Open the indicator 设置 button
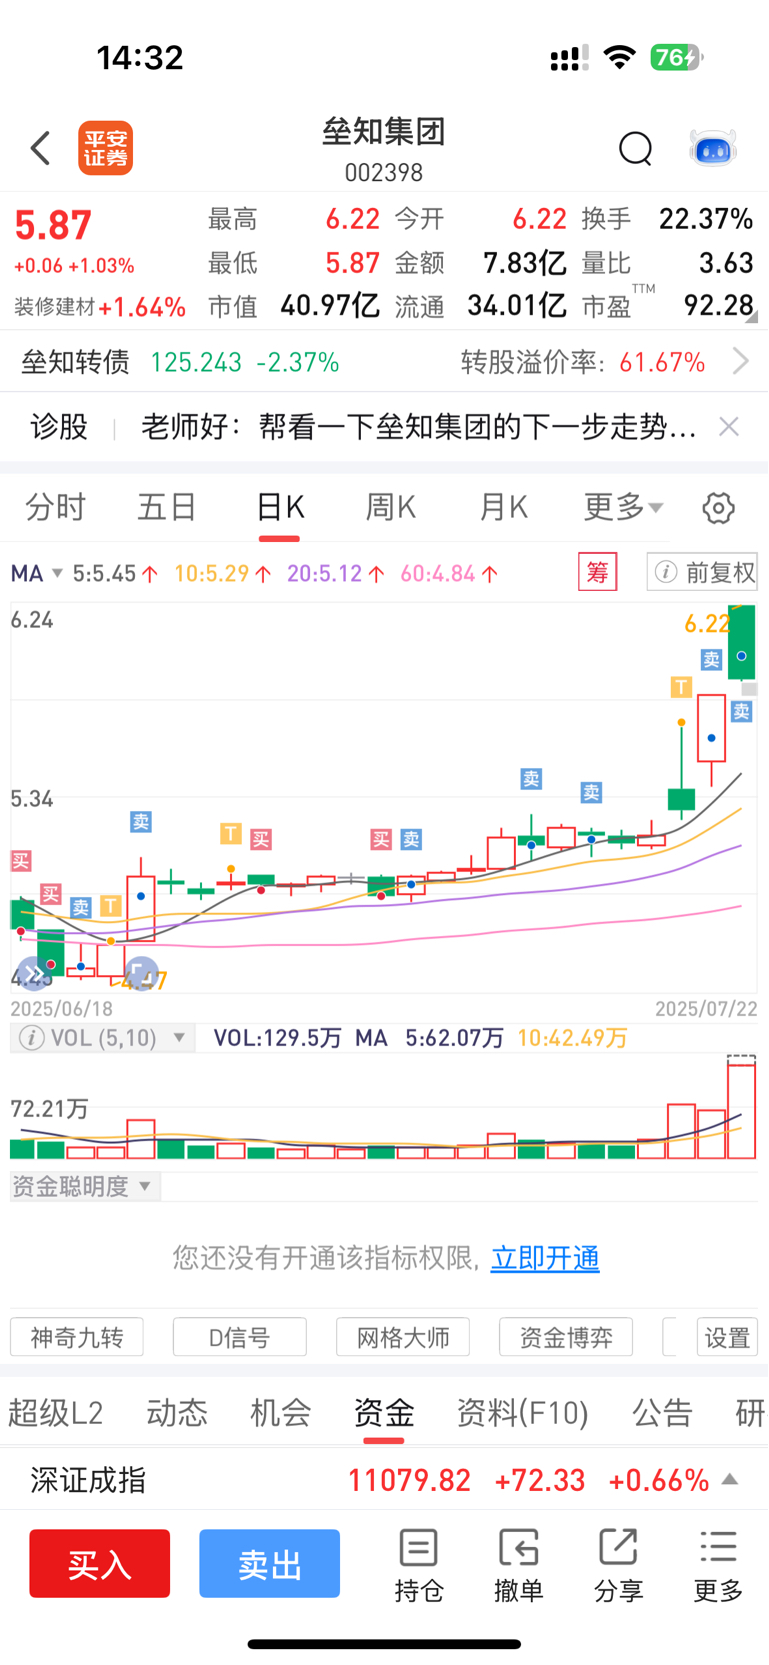769x1665 pixels. pos(727,1337)
